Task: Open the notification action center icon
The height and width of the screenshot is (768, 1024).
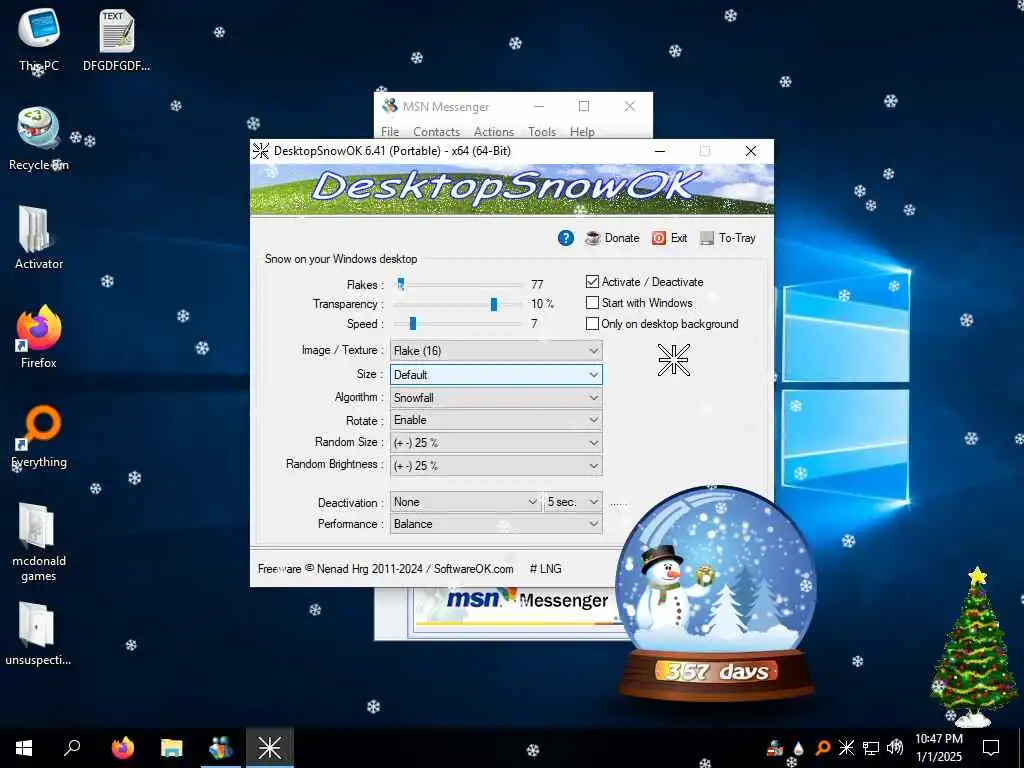Action: point(991,748)
